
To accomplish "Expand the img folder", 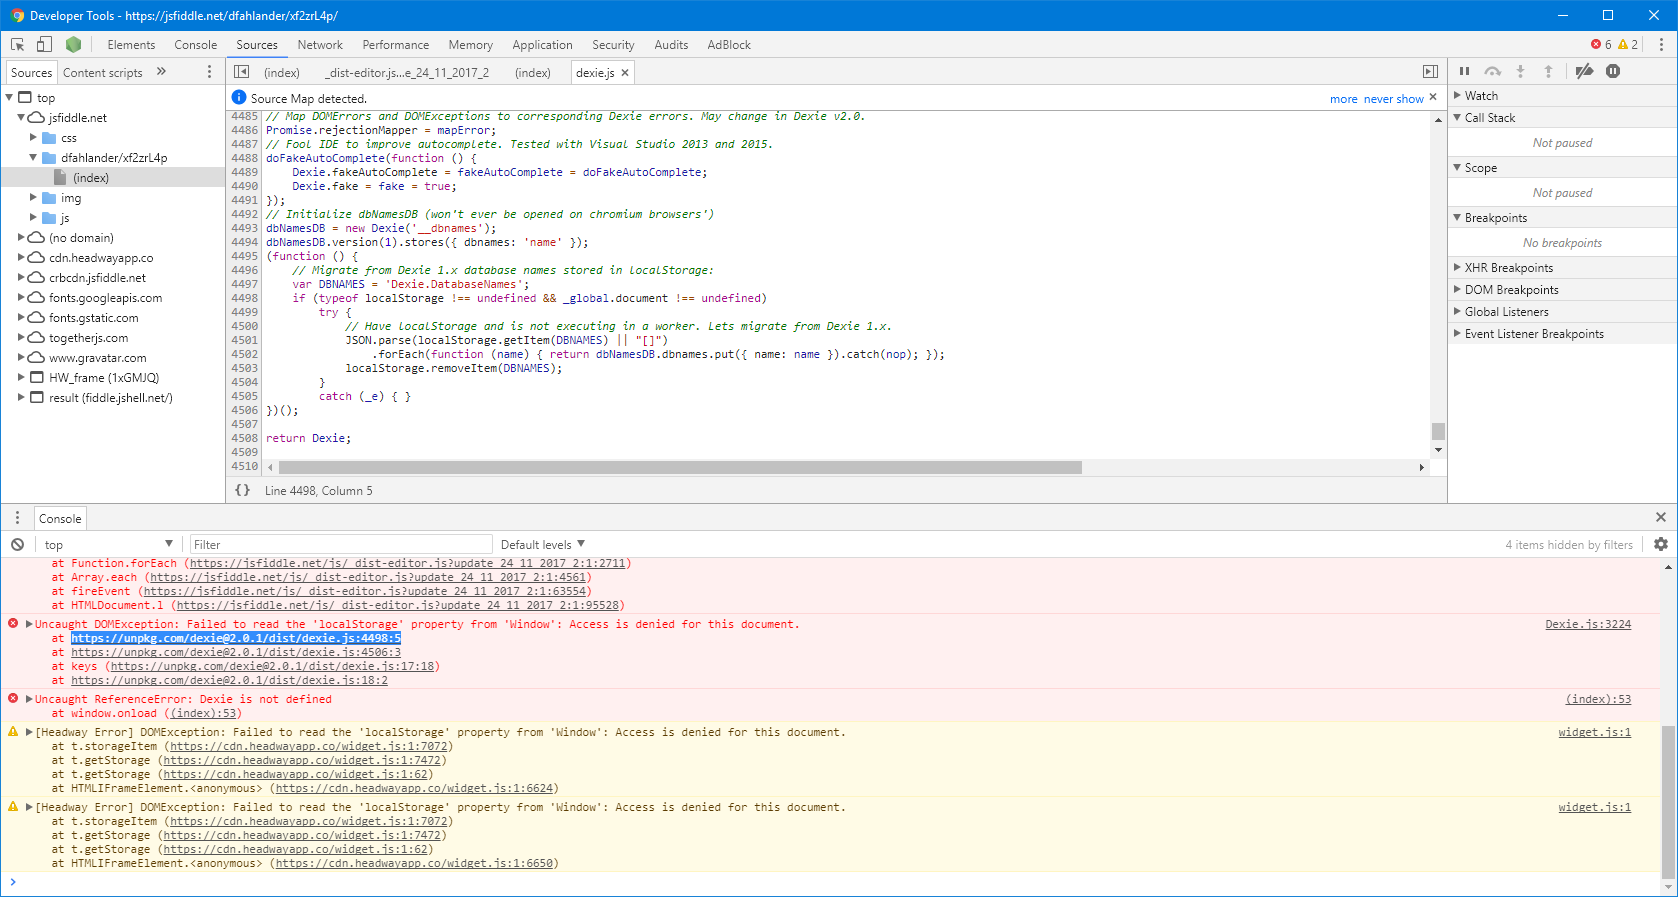I will (x=33, y=197).
